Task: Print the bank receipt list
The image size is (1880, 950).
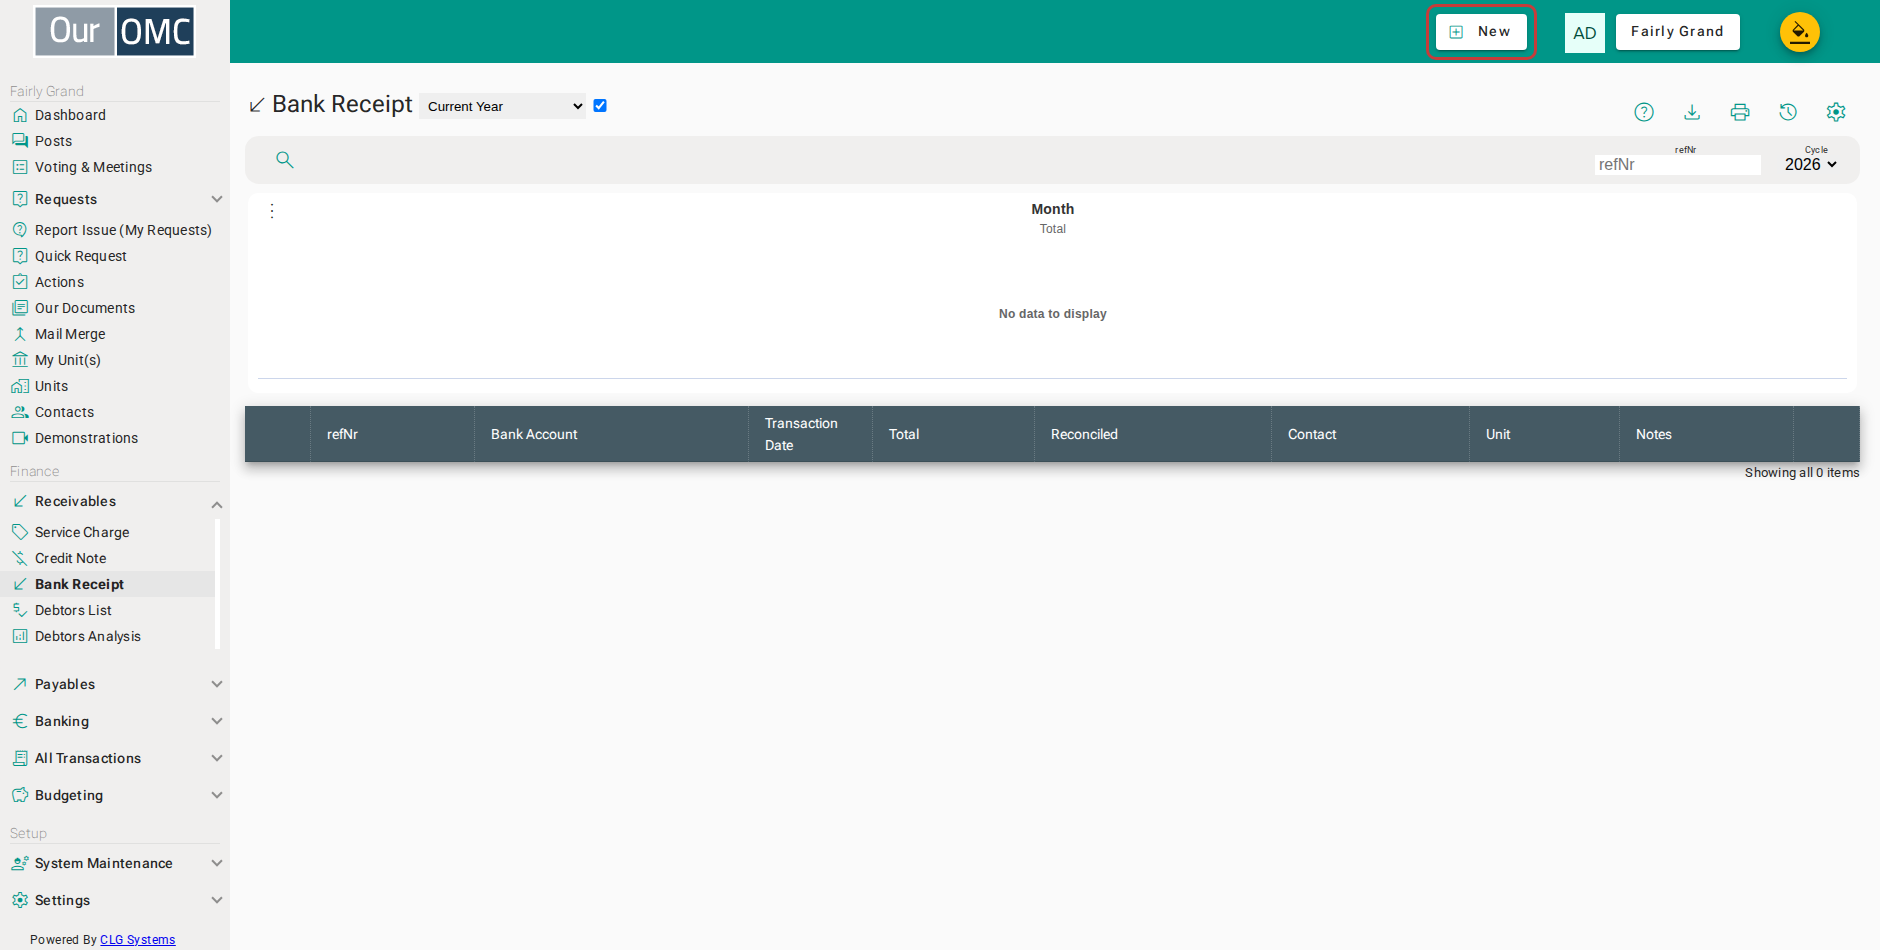Action: [x=1740, y=112]
